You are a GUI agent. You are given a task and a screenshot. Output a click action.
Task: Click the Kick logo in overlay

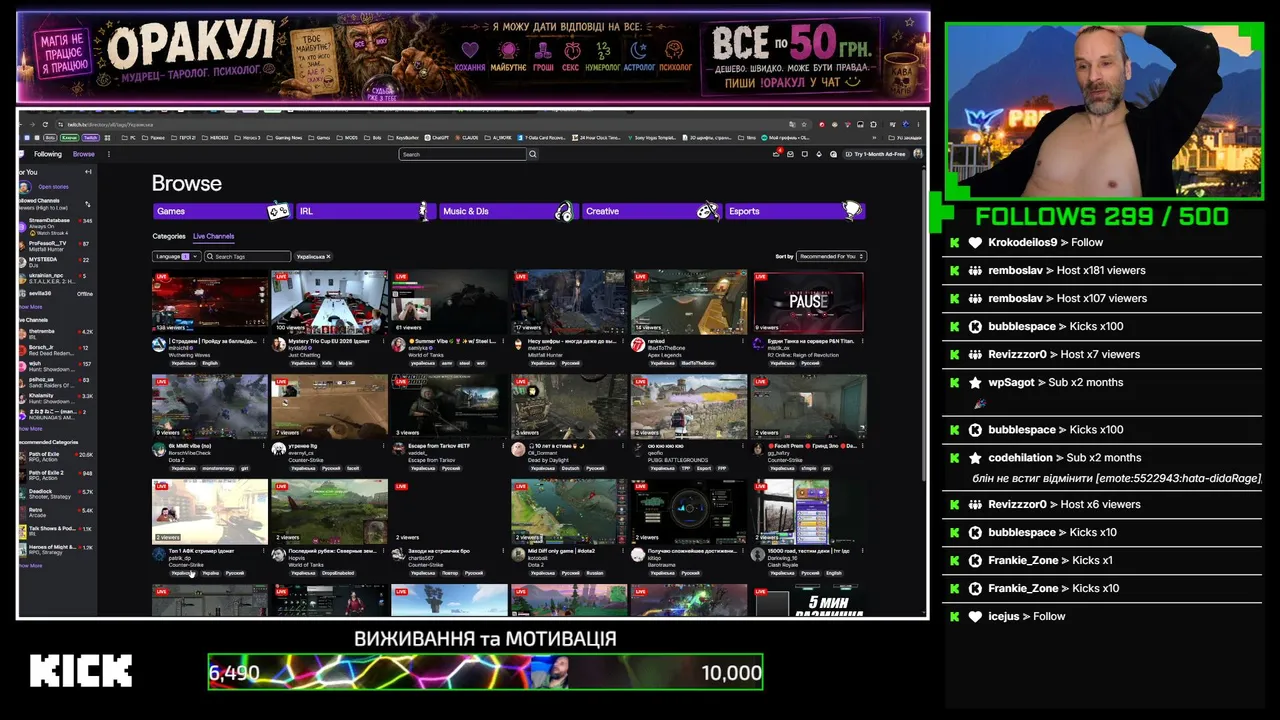[81, 671]
